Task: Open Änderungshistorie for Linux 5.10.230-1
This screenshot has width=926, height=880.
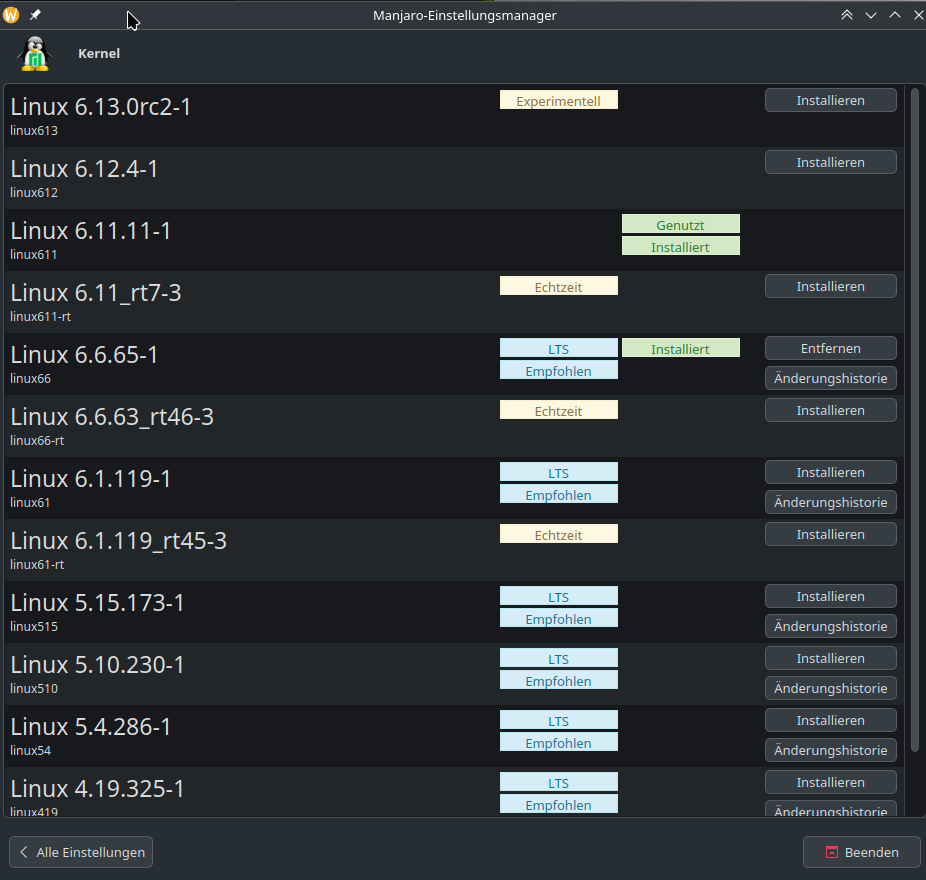Action: [830, 689]
